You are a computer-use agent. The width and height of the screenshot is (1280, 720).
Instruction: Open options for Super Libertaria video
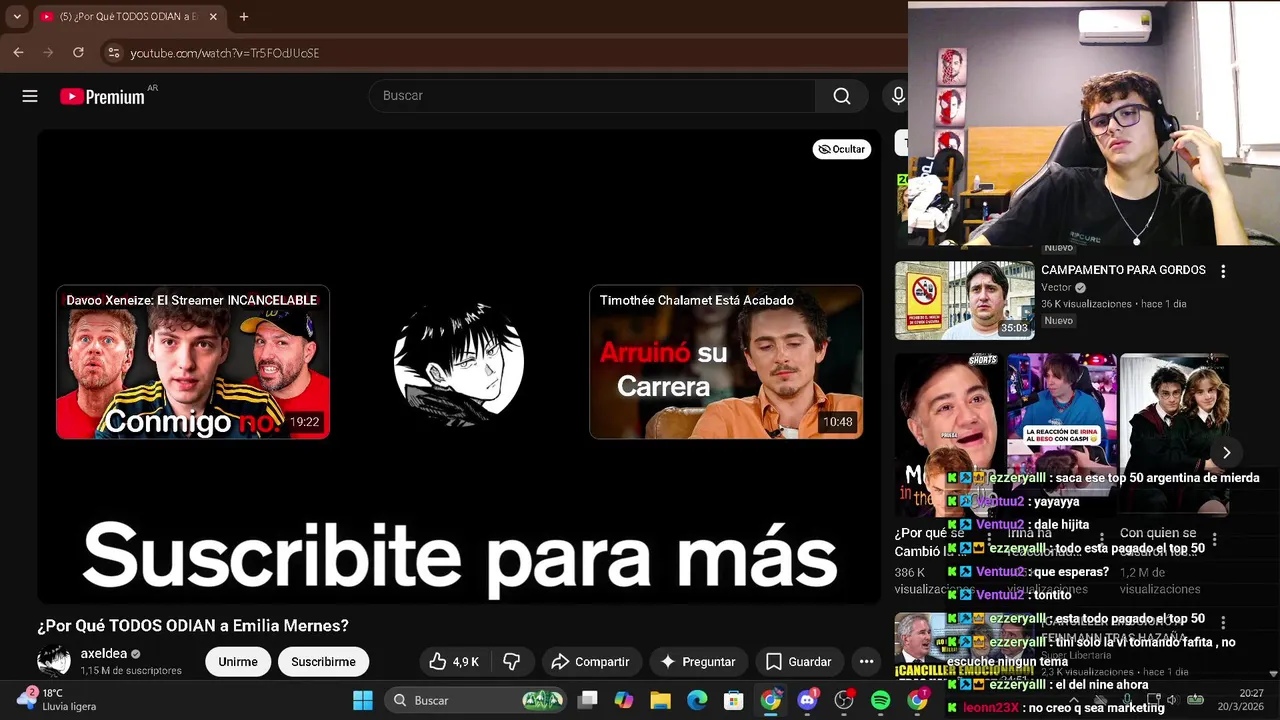point(1223,623)
